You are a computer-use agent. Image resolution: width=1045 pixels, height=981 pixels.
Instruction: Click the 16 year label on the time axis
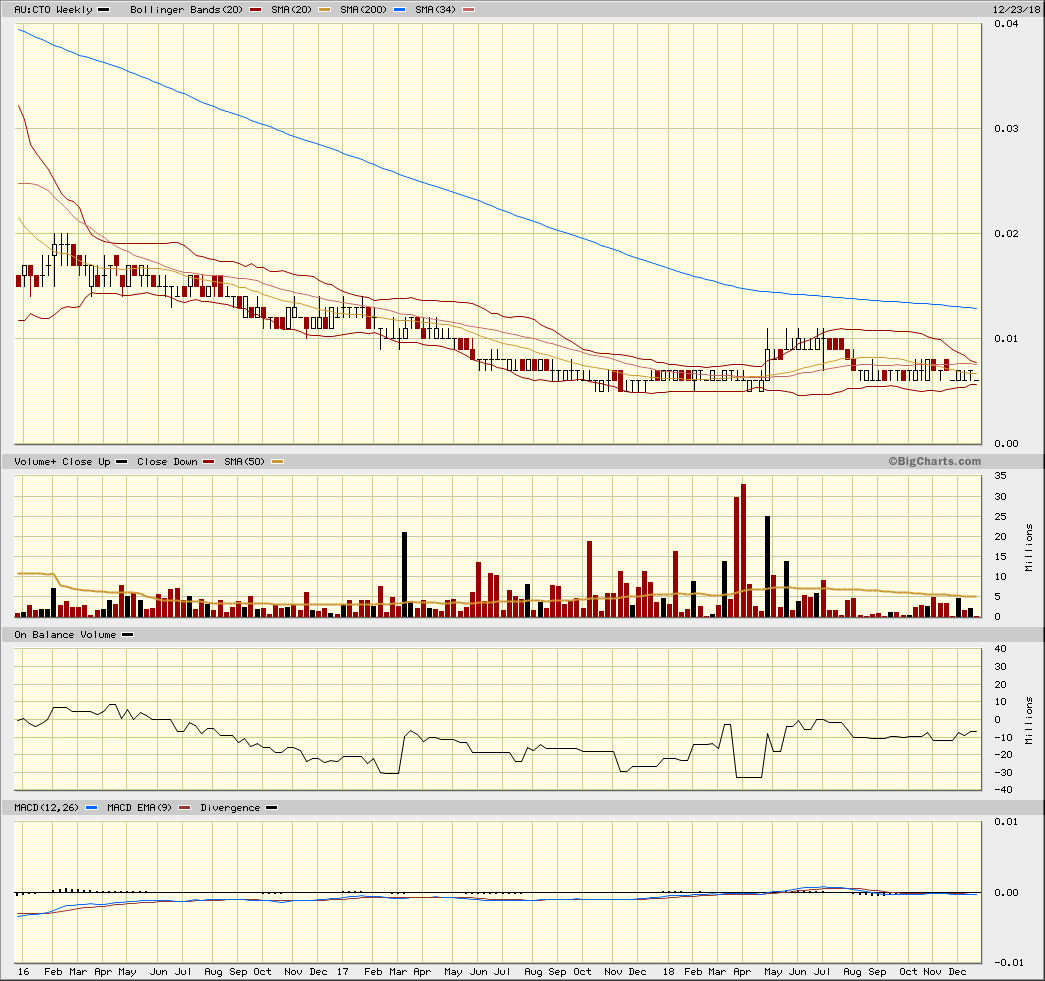(x=23, y=972)
